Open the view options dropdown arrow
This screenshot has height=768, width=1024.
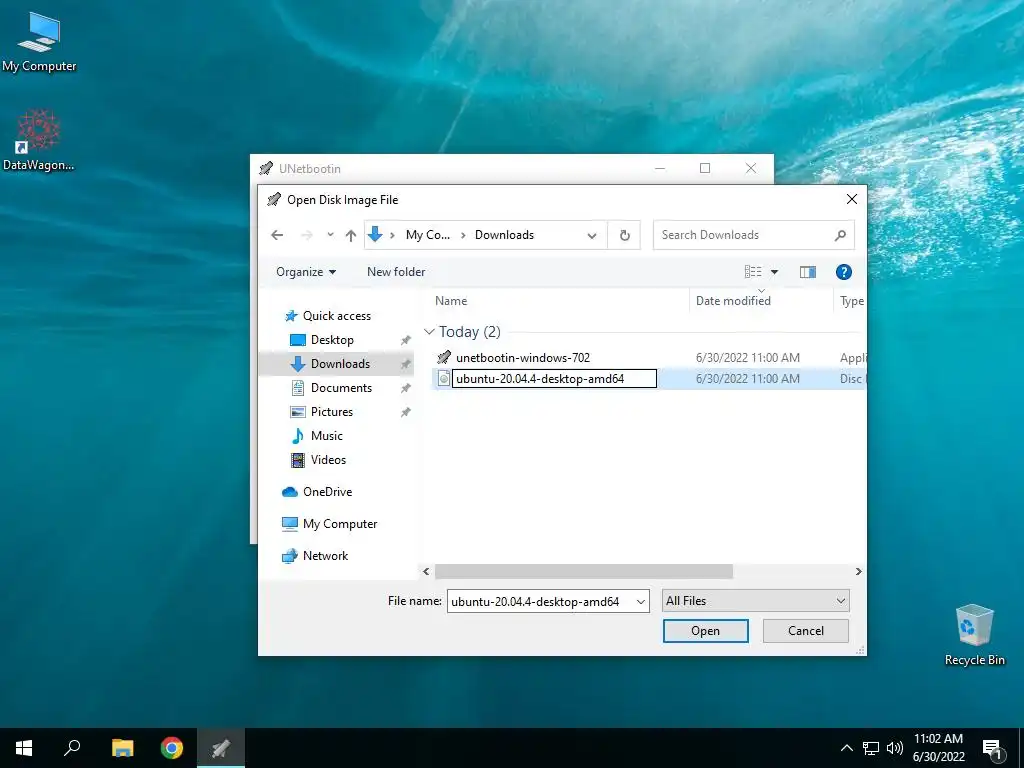[x=775, y=272]
